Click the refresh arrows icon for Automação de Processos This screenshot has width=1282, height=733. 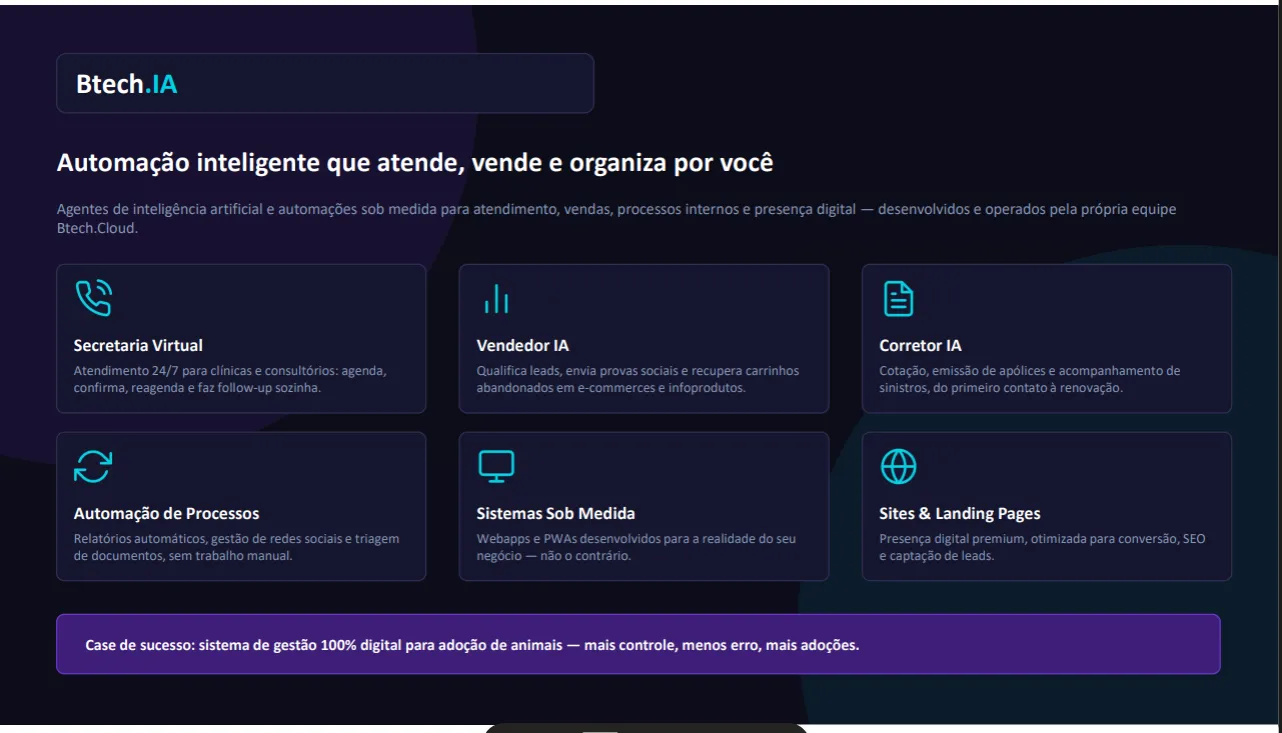click(x=93, y=466)
